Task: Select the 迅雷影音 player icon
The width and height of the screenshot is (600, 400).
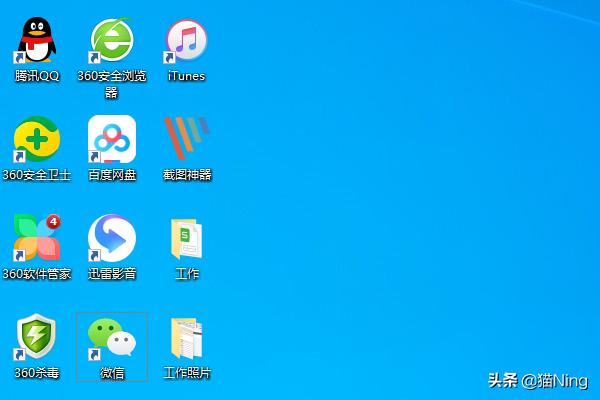Action: pyautogui.click(x=112, y=238)
